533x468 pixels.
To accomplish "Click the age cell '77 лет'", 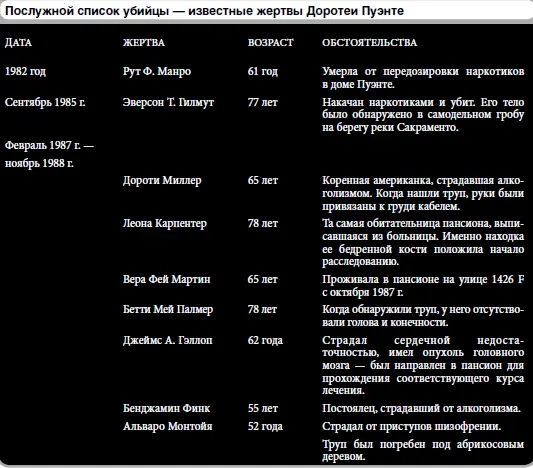I will [x=263, y=102].
